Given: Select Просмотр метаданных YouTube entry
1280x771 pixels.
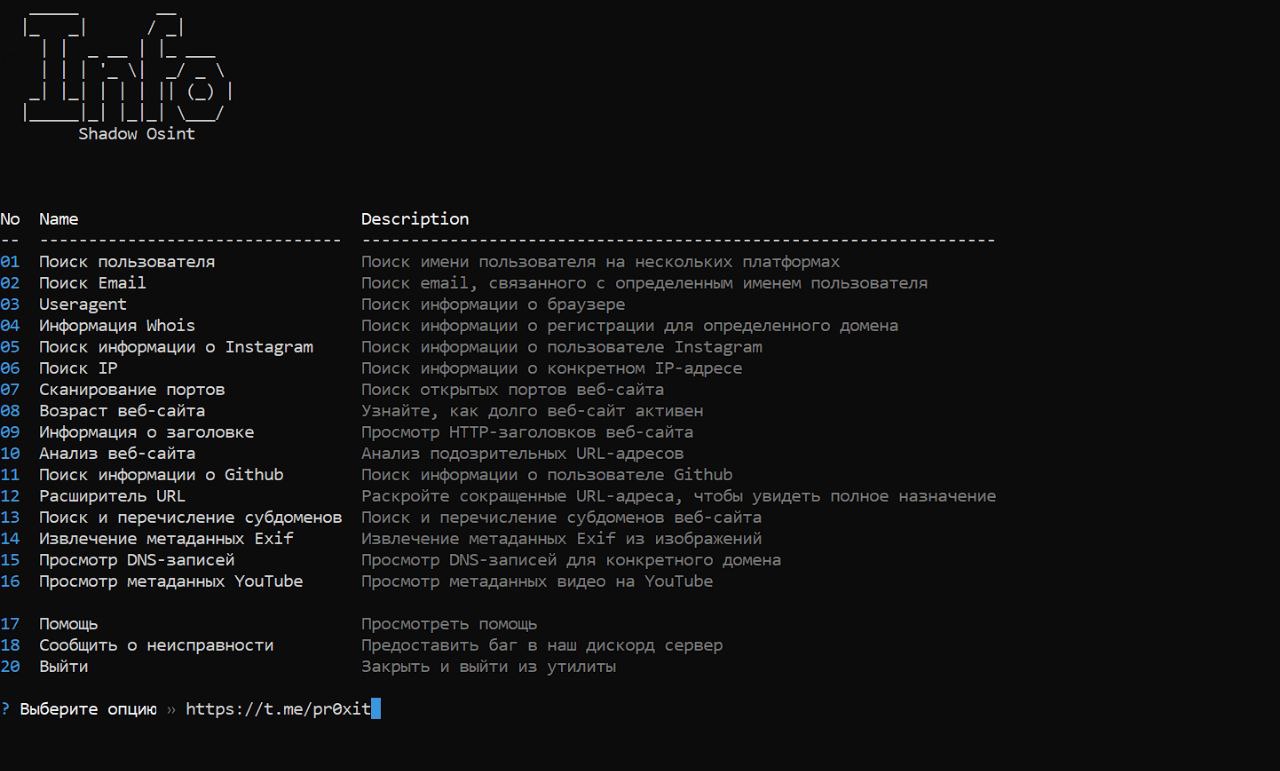Looking at the screenshot, I should (171, 581).
